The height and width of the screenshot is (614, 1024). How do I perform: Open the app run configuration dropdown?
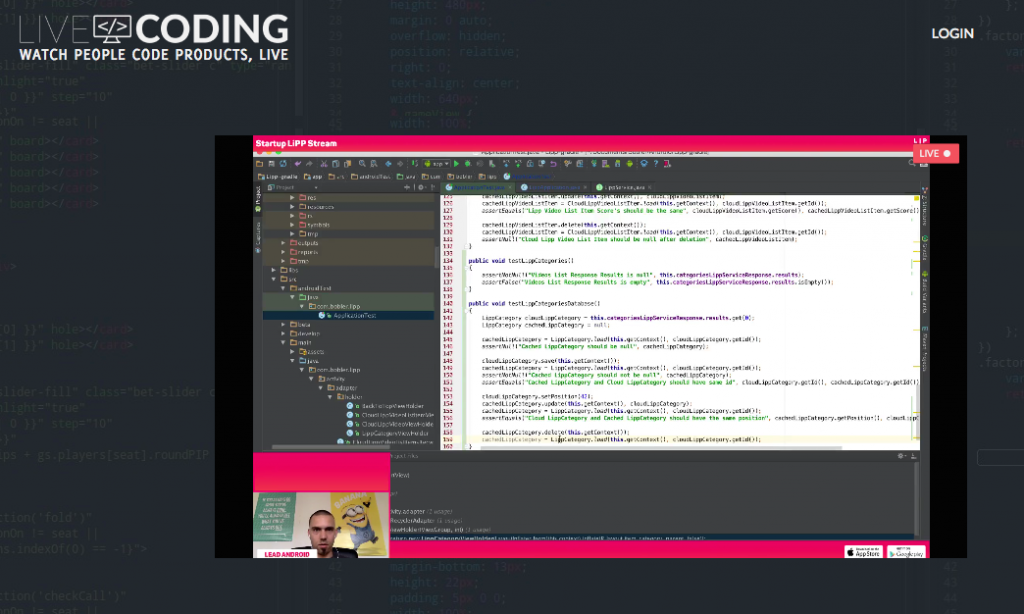437,164
